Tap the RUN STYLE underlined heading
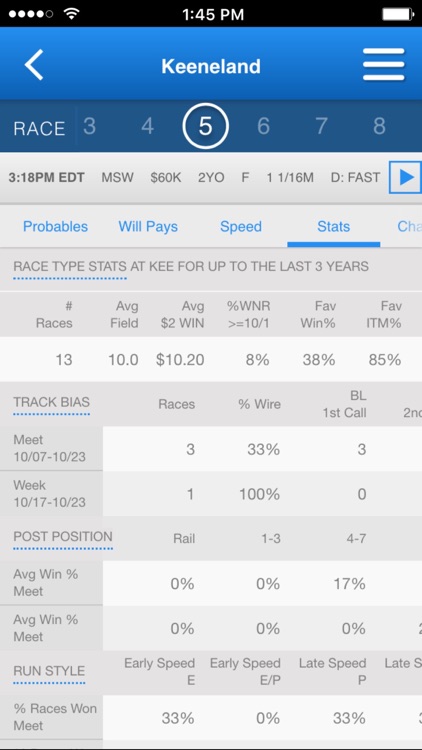This screenshot has height=750, width=422. point(49,671)
